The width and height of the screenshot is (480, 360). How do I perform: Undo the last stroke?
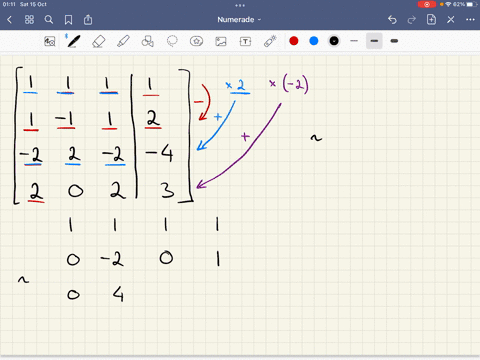pyautogui.click(x=392, y=20)
